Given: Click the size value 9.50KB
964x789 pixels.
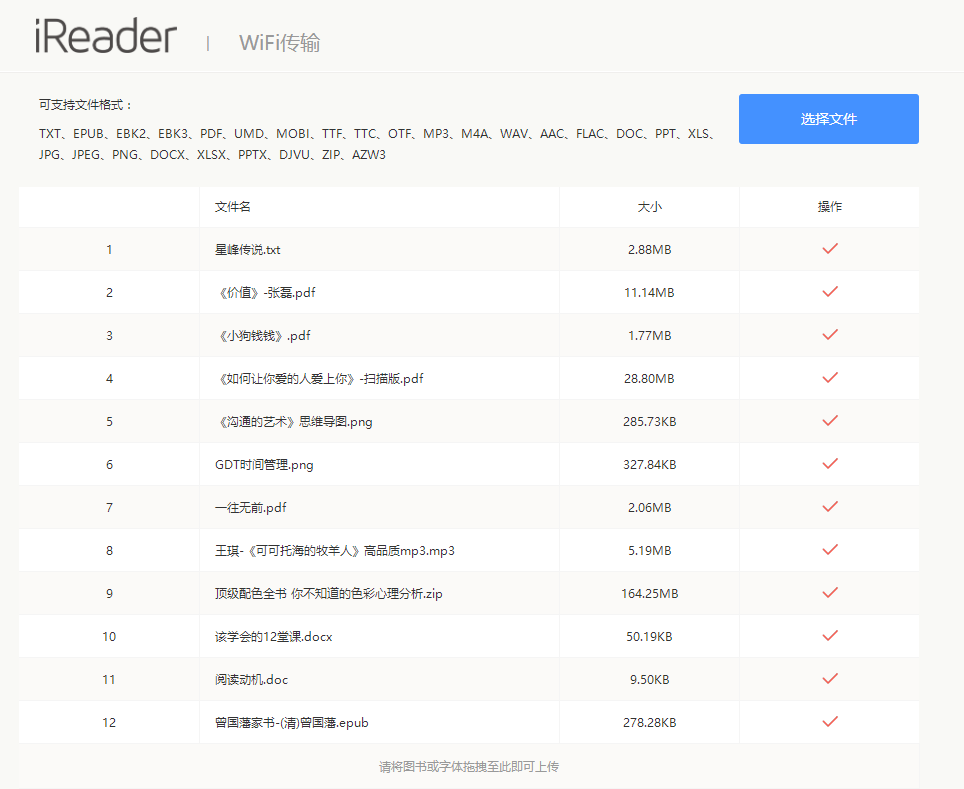Looking at the screenshot, I should [x=649, y=680].
